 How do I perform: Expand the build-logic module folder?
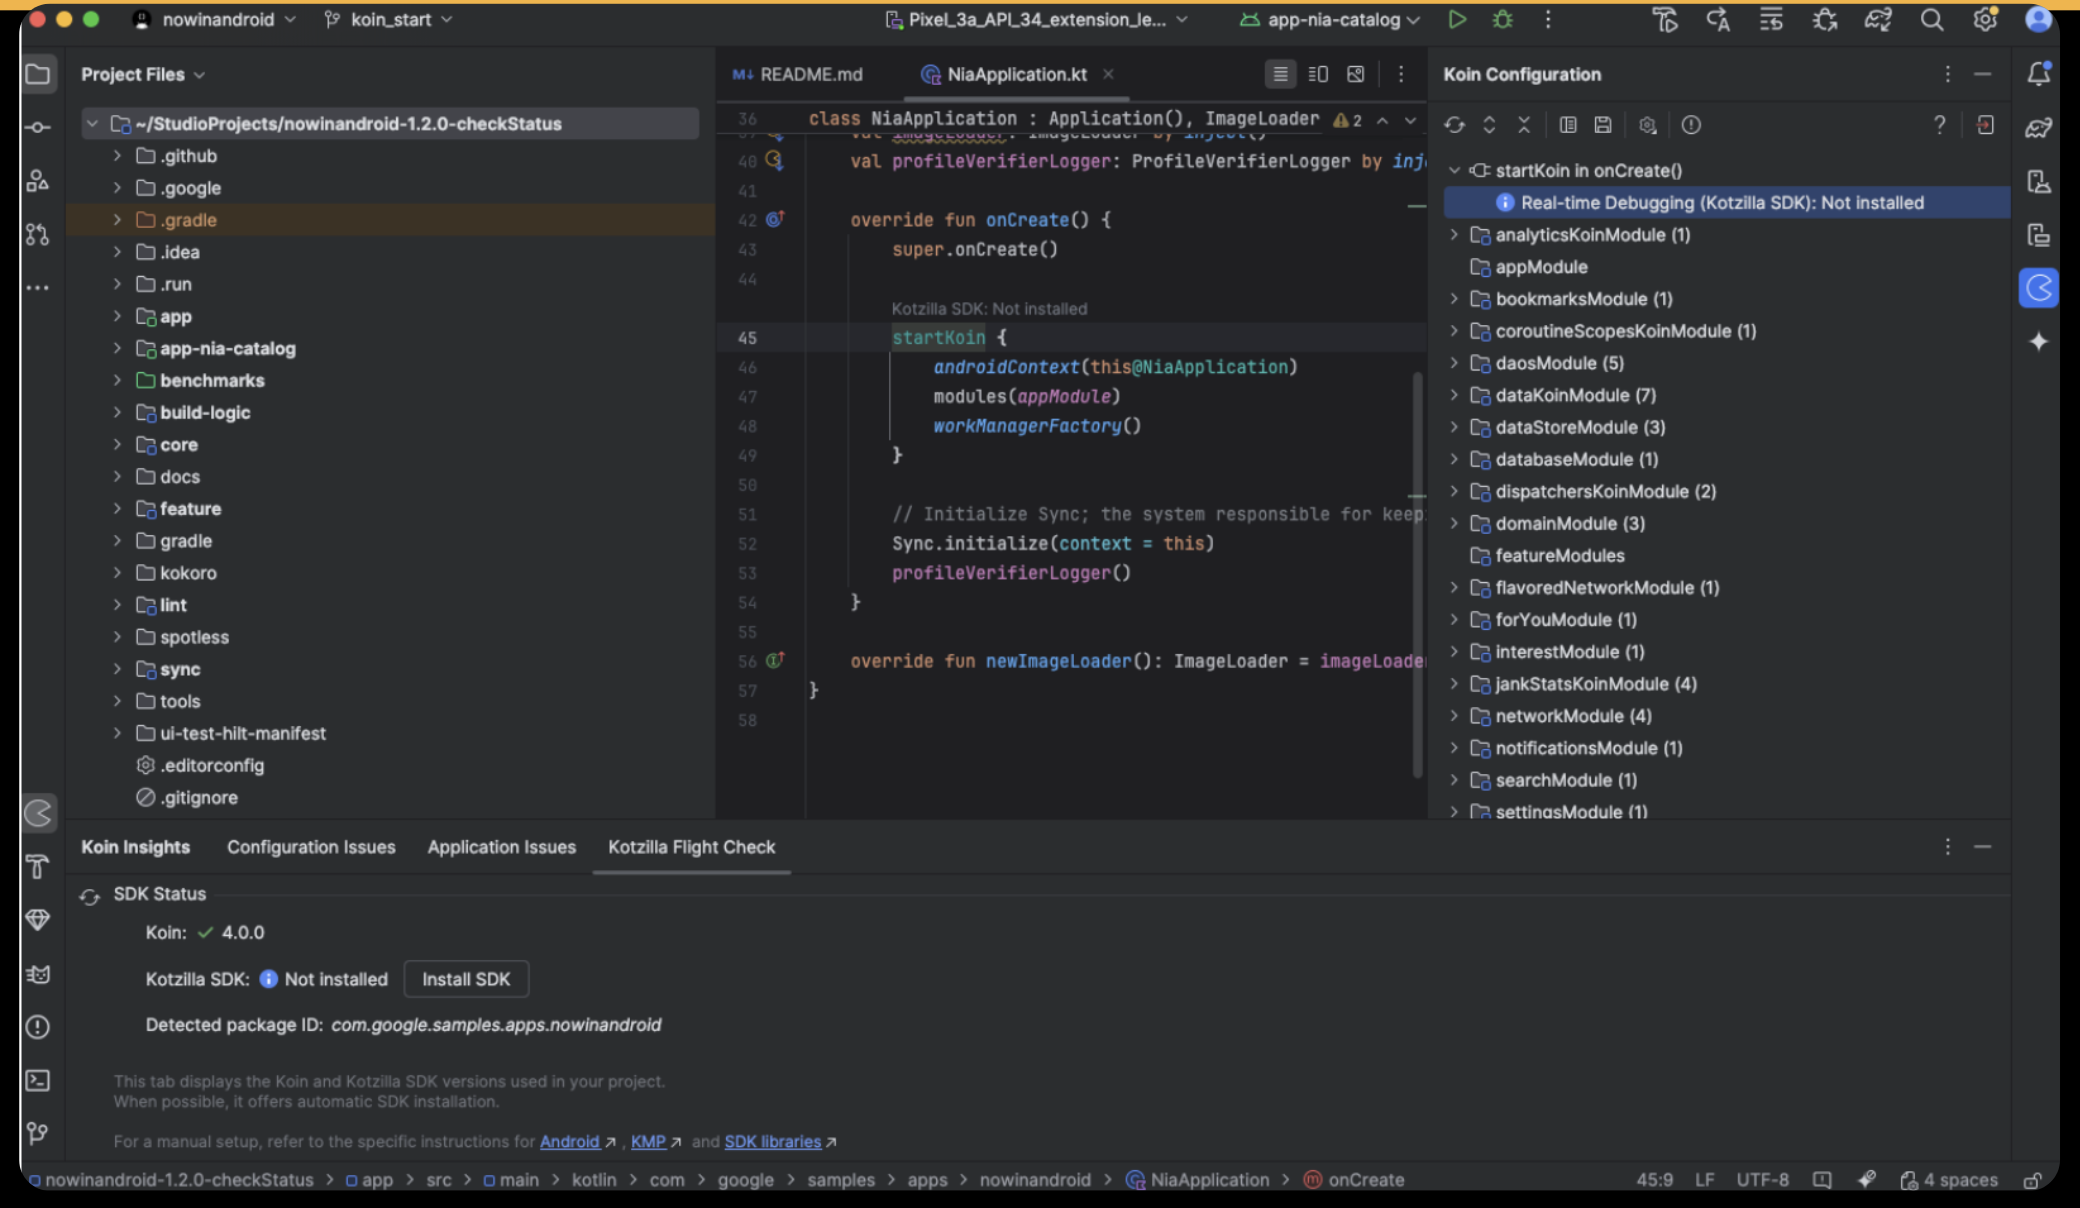pos(118,412)
